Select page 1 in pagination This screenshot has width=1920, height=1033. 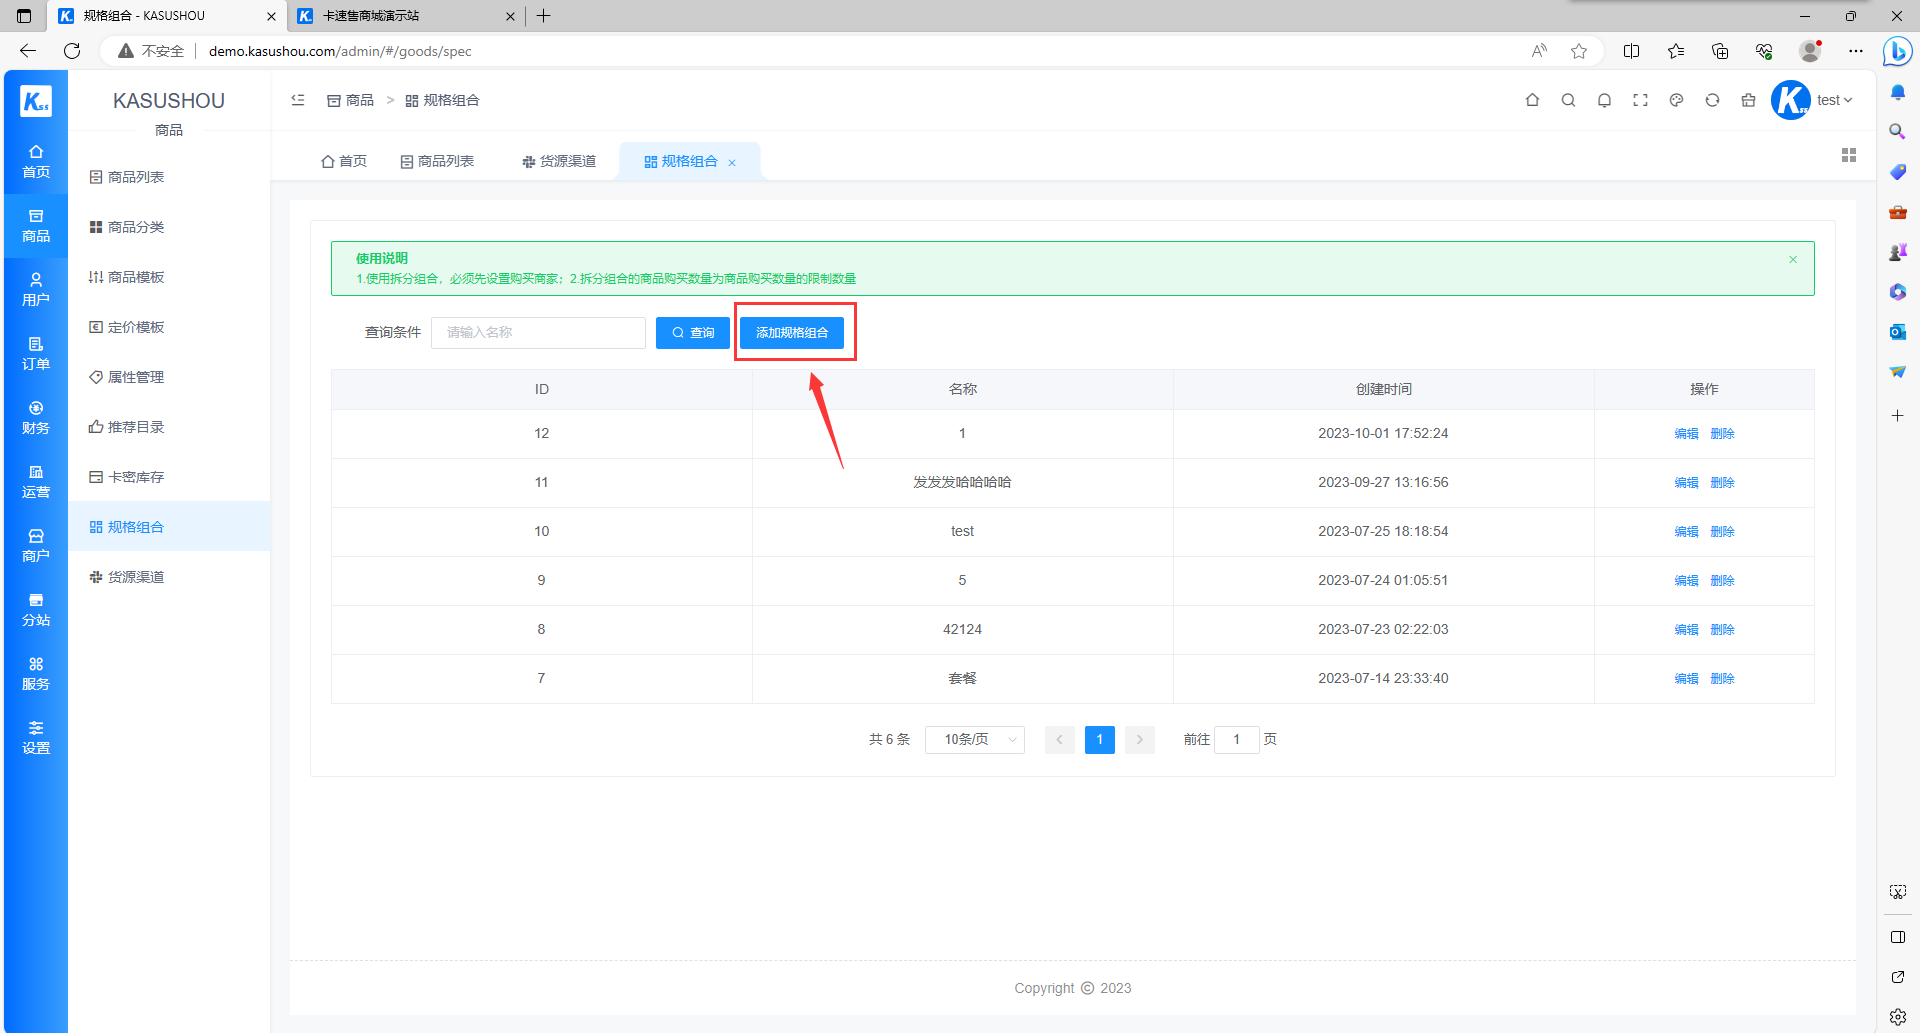tap(1100, 740)
